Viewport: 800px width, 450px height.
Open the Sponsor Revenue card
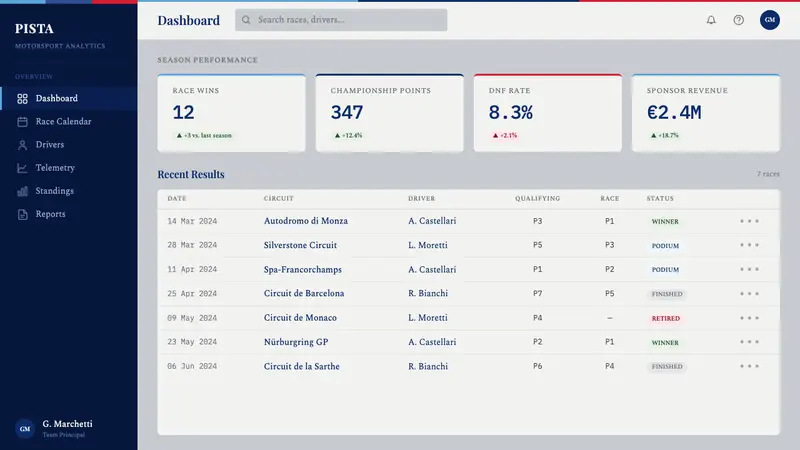point(706,113)
